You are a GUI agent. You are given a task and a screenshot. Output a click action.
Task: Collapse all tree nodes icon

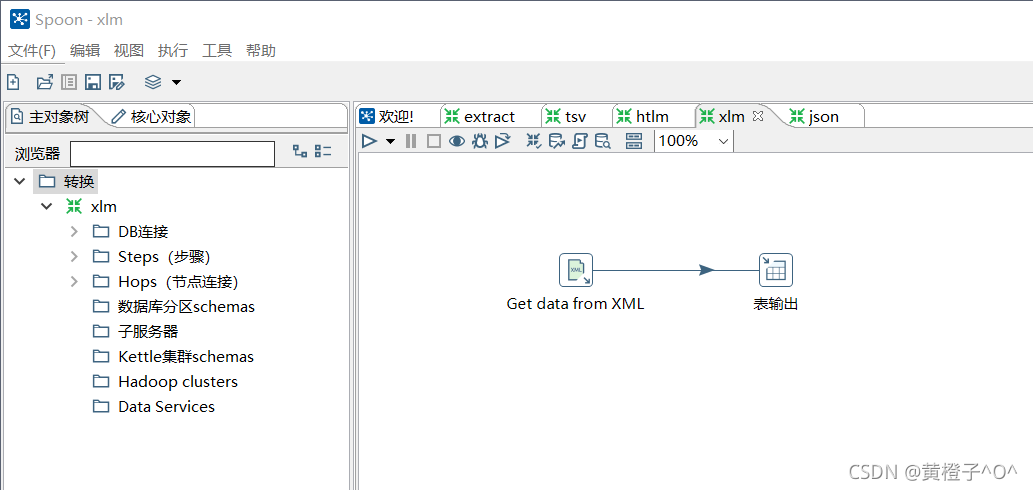(x=323, y=151)
